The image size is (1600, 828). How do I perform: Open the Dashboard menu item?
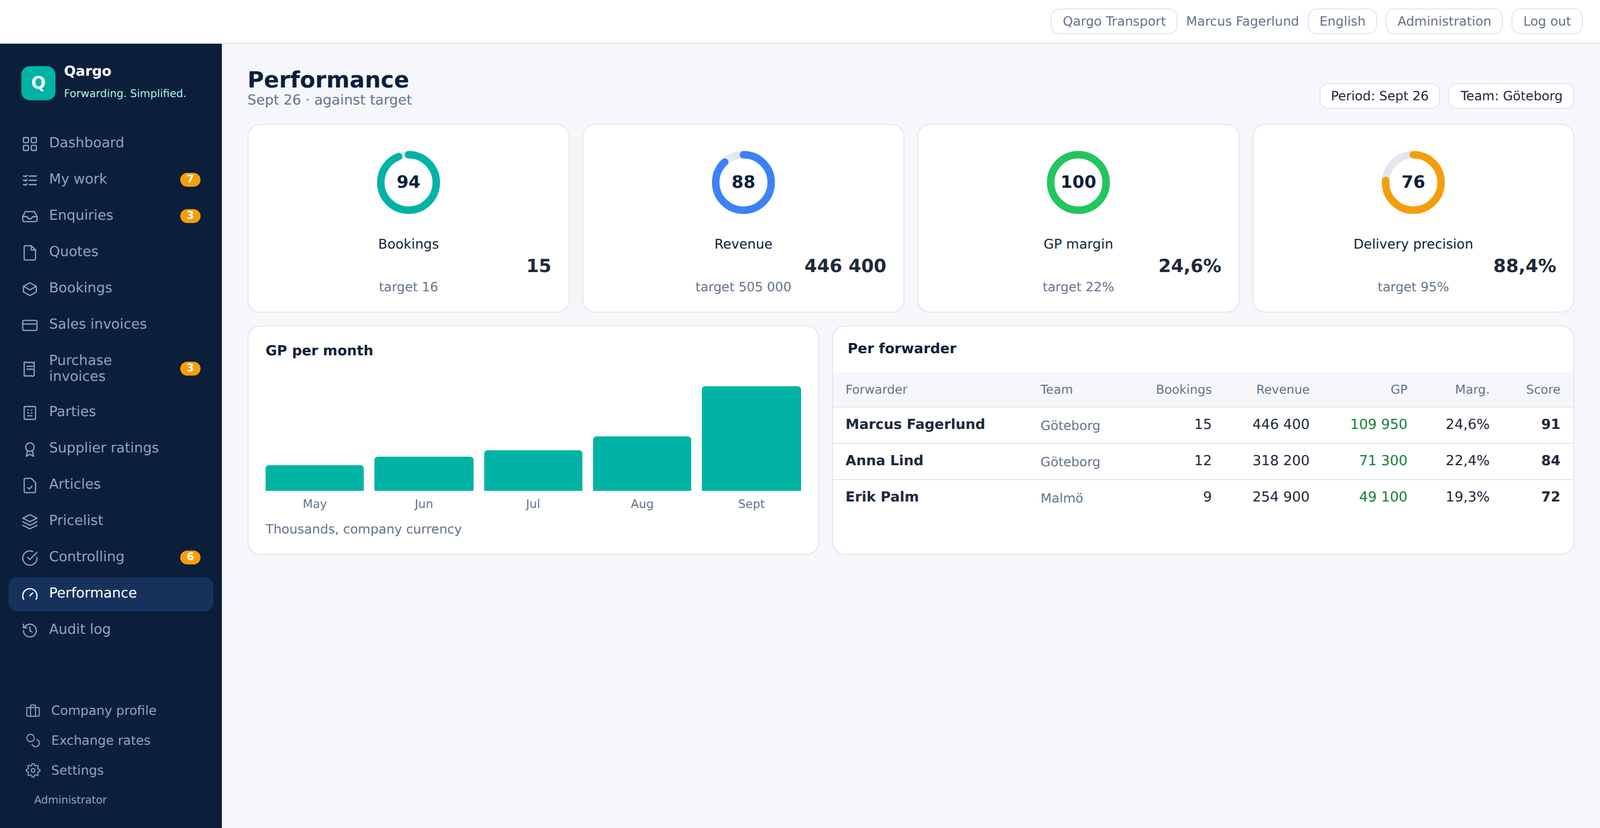point(111,143)
